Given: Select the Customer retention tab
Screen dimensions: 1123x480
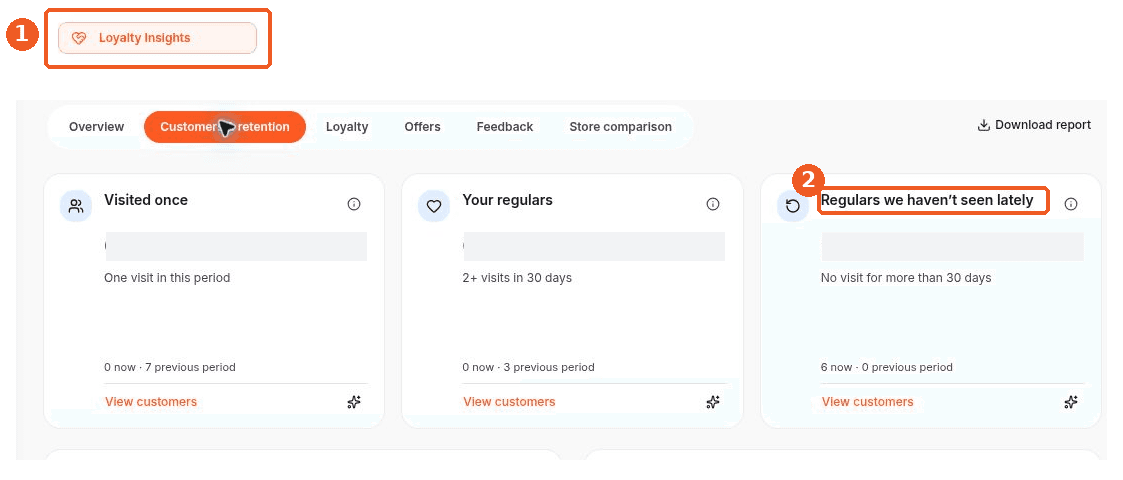Looking at the screenshot, I should [225, 127].
